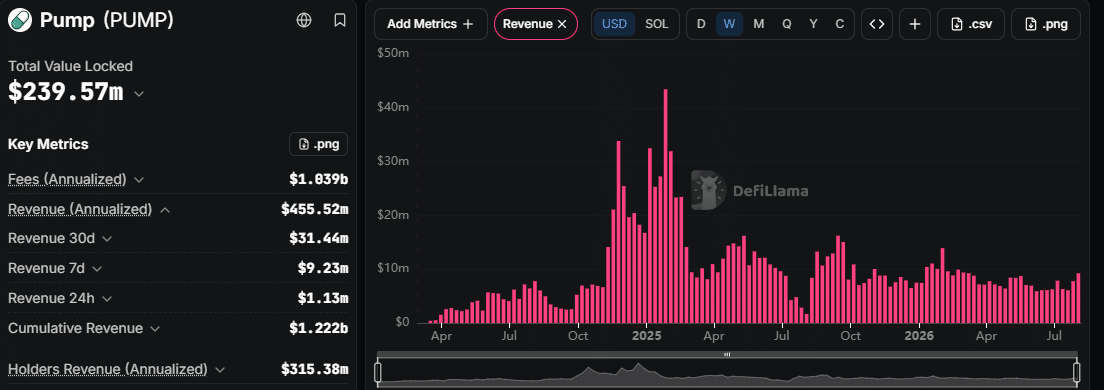Click the $455.52m revenue value

point(315,209)
